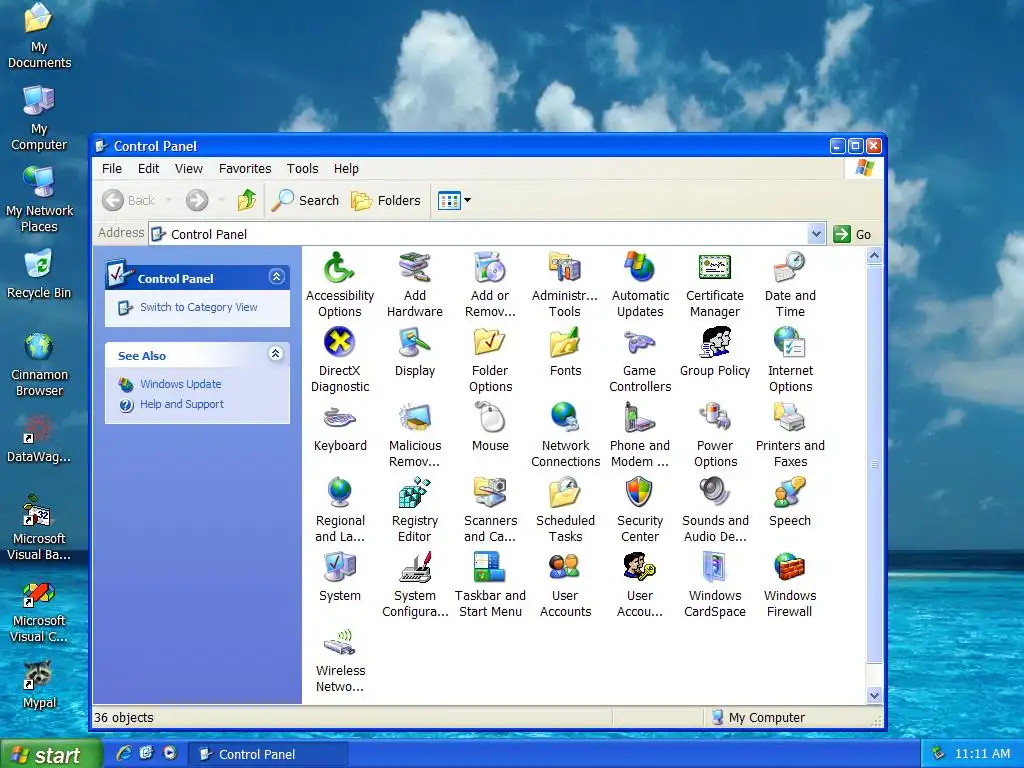Select the System applet icon
The image size is (1024, 768).
click(x=340, y=568)
